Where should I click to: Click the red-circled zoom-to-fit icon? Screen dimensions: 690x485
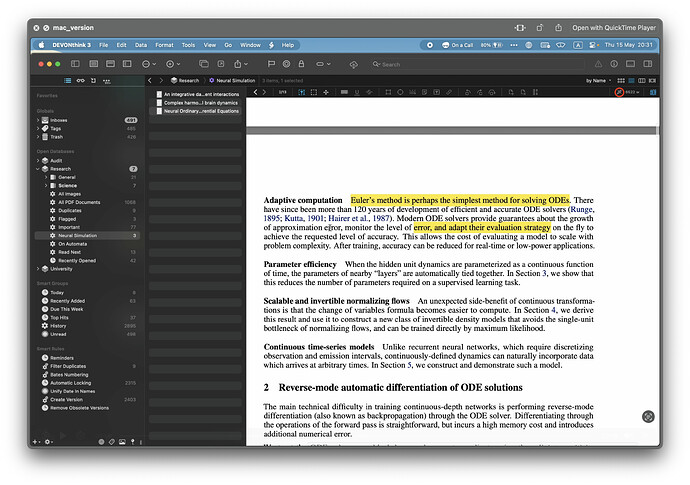click(619, 92)
